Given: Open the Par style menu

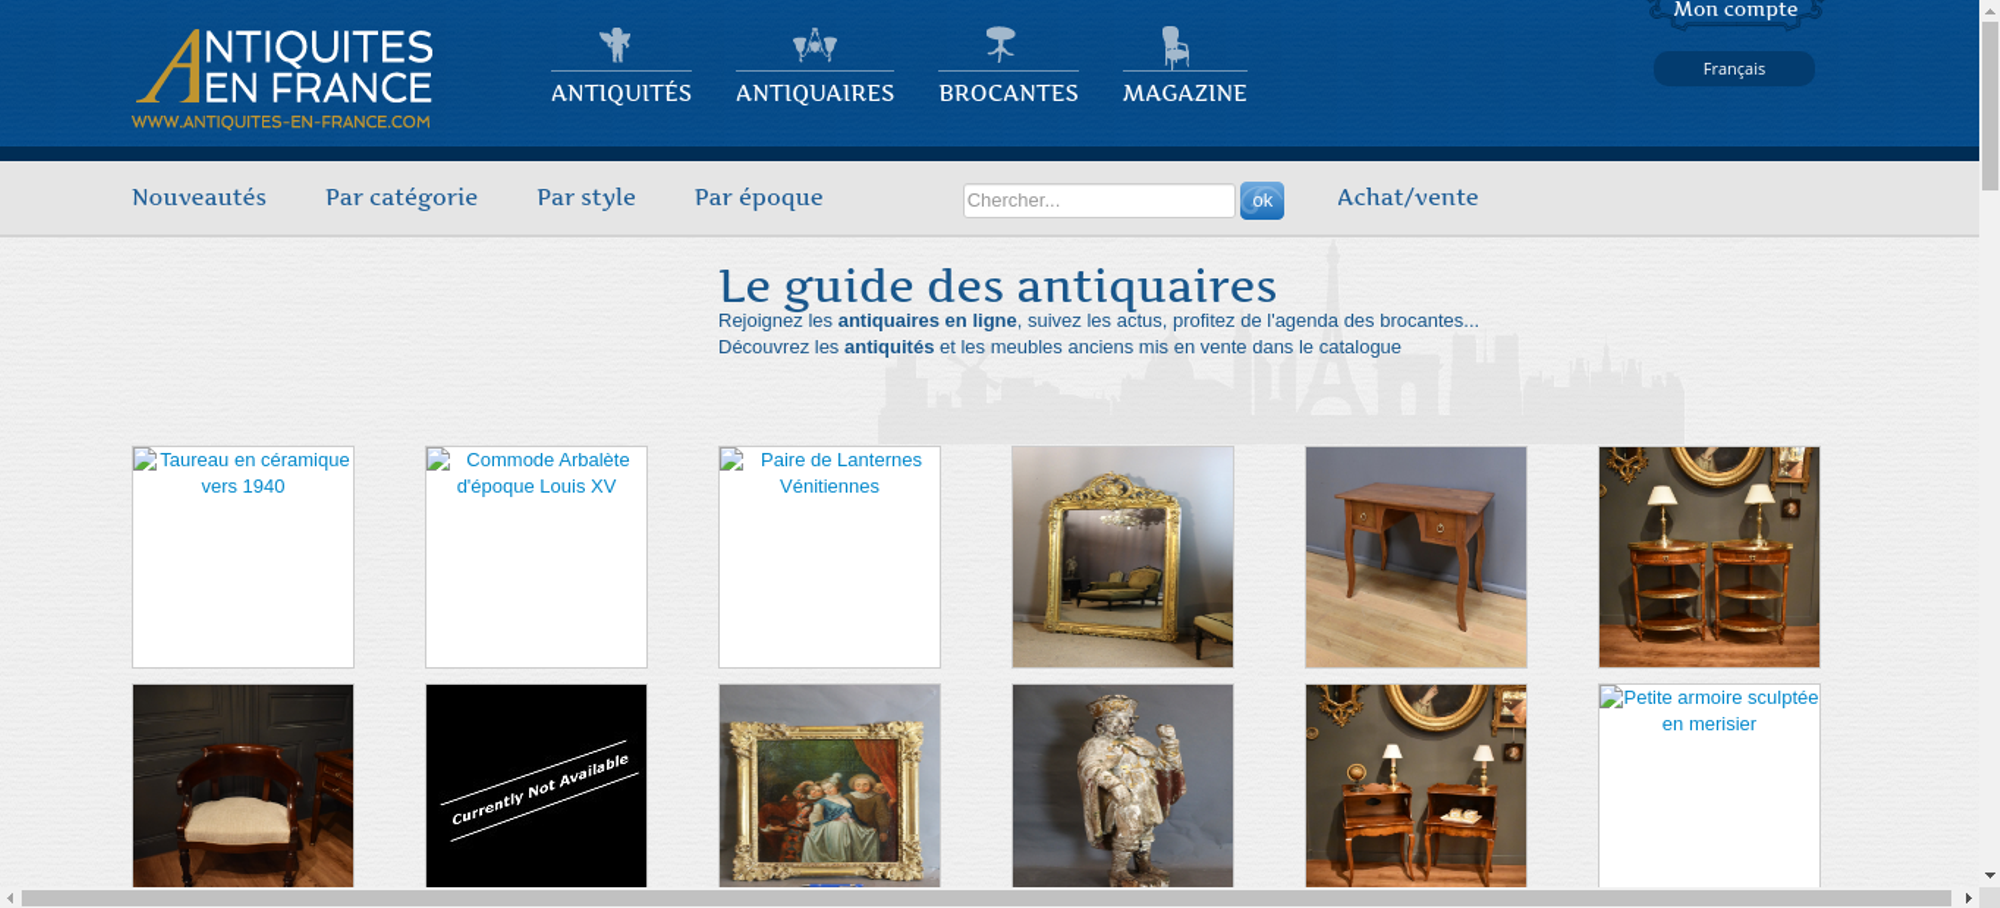Looking at the screenshot, I should [x=586, y=198].
